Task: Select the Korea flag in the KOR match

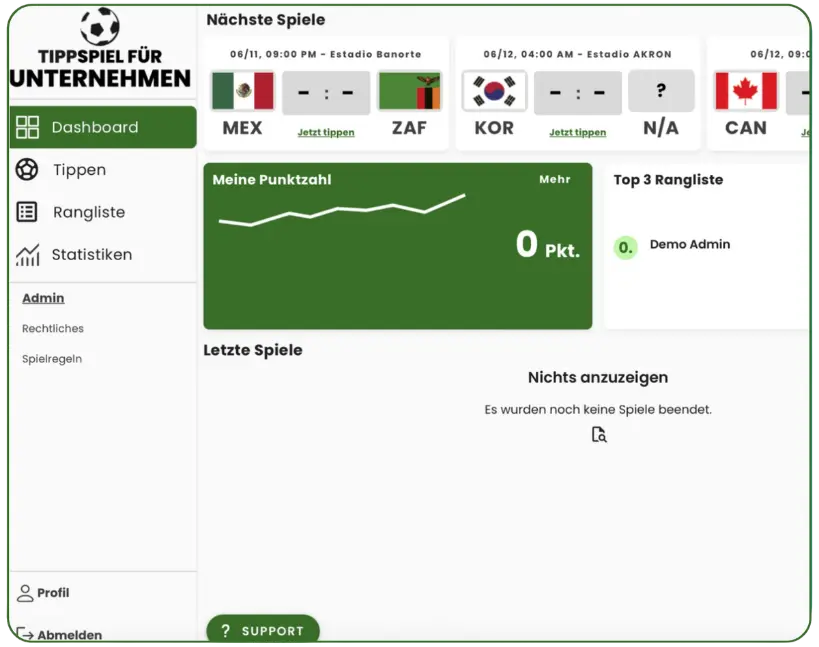Action: point(493,91)
